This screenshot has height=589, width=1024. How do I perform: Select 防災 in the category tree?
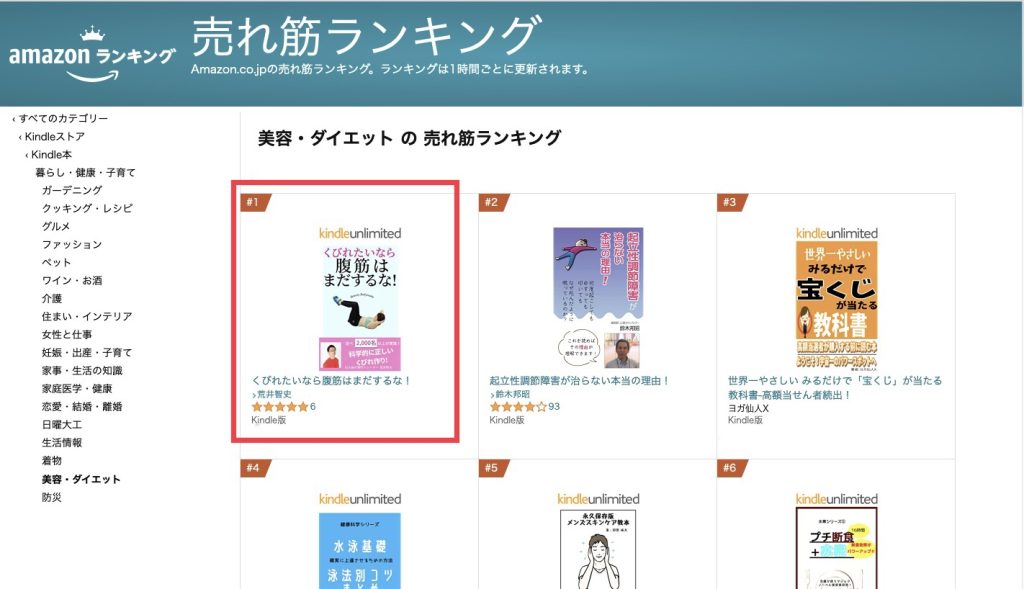52,498
